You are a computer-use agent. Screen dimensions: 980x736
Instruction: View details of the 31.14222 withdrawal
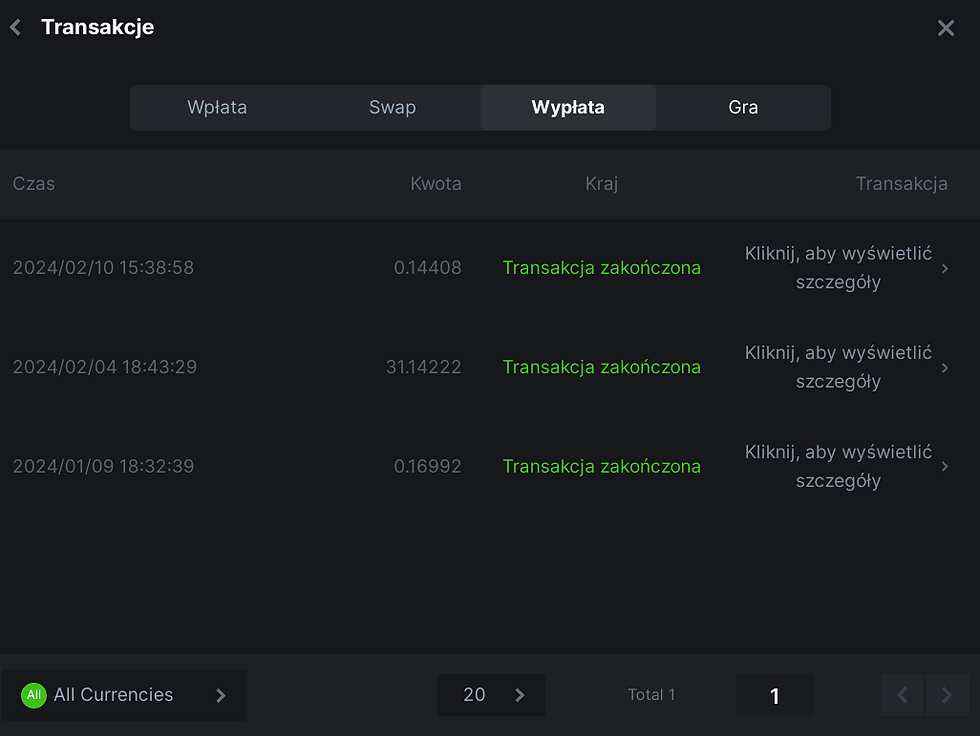(x=838, y=367)
